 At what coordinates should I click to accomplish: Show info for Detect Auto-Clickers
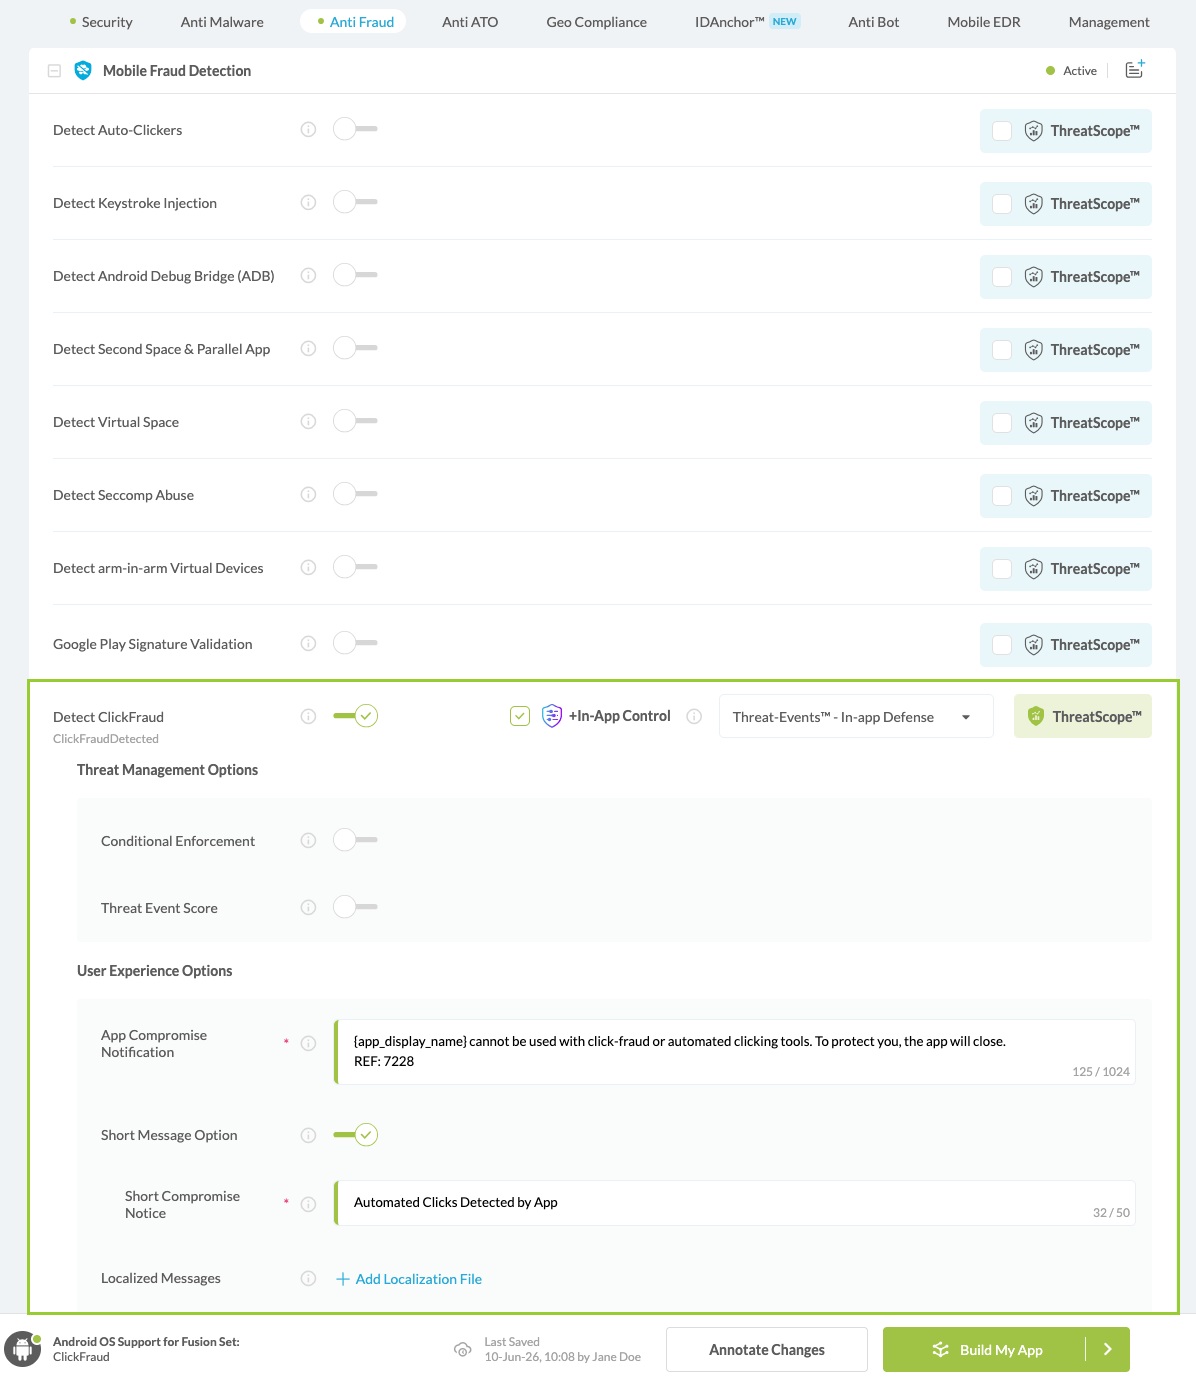pos(308,129)
